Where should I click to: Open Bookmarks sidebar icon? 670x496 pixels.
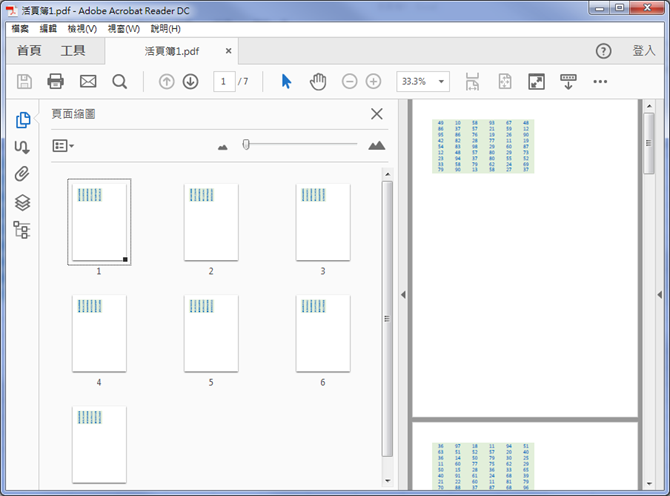coord(22,147)
